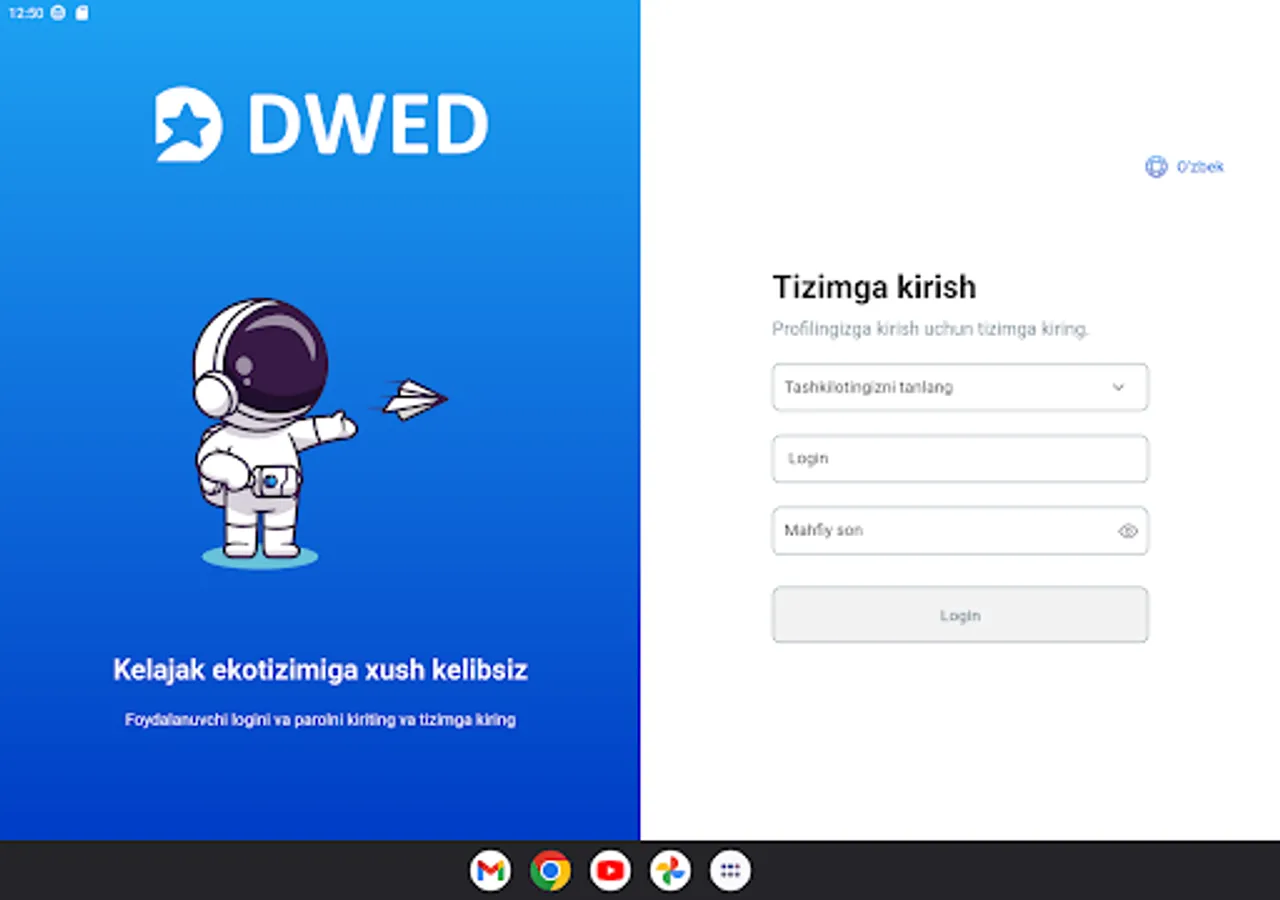Expand the Tashkilotingizni tanlang dropdown
Screen dimensions: 1280x900
coord(960,387)
